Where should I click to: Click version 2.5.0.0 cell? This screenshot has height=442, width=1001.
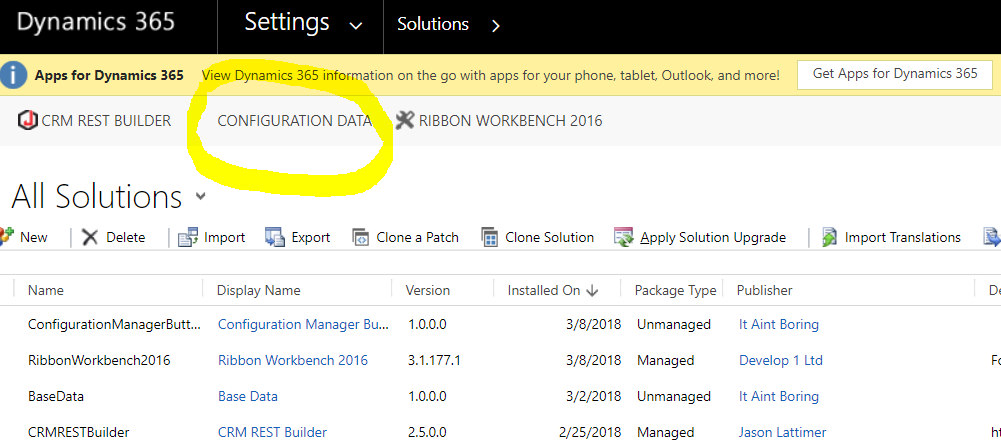[428, 432]
